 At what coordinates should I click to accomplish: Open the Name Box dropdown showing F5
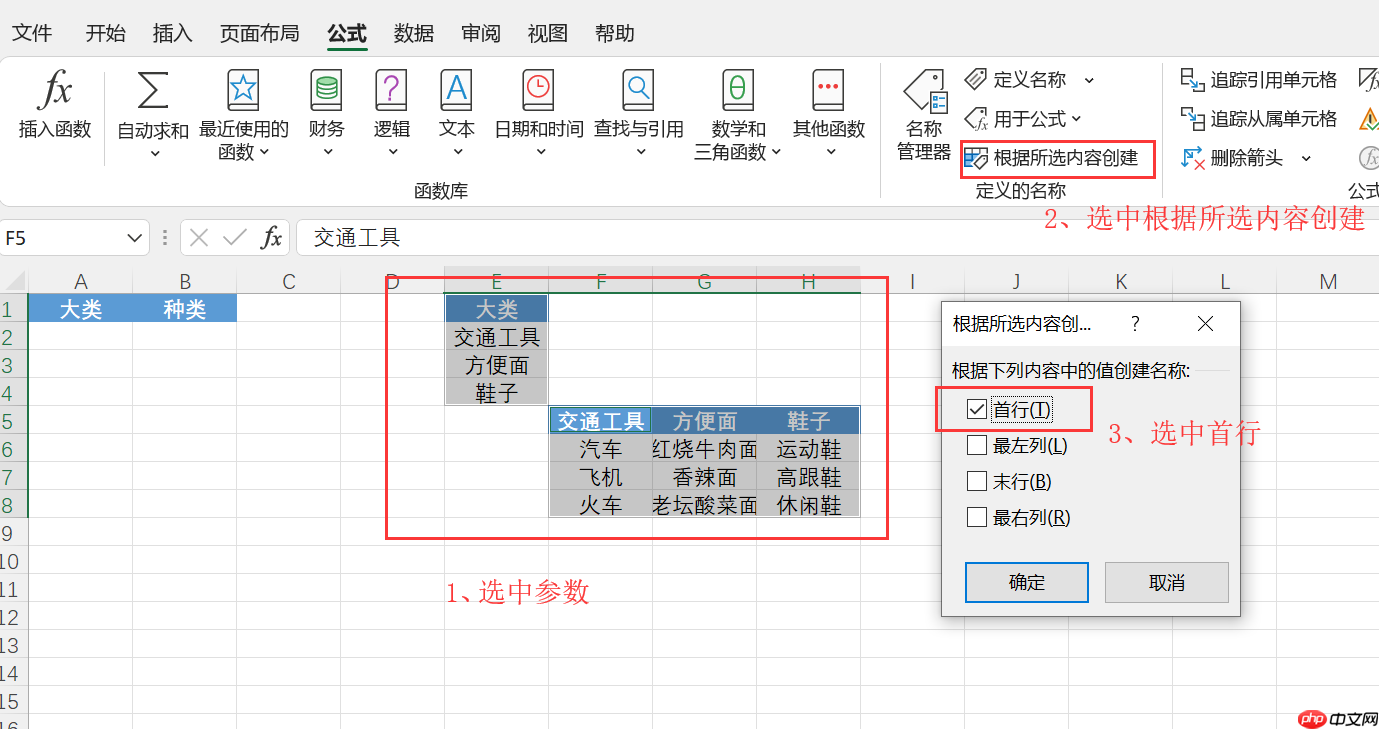coord(136,238)
